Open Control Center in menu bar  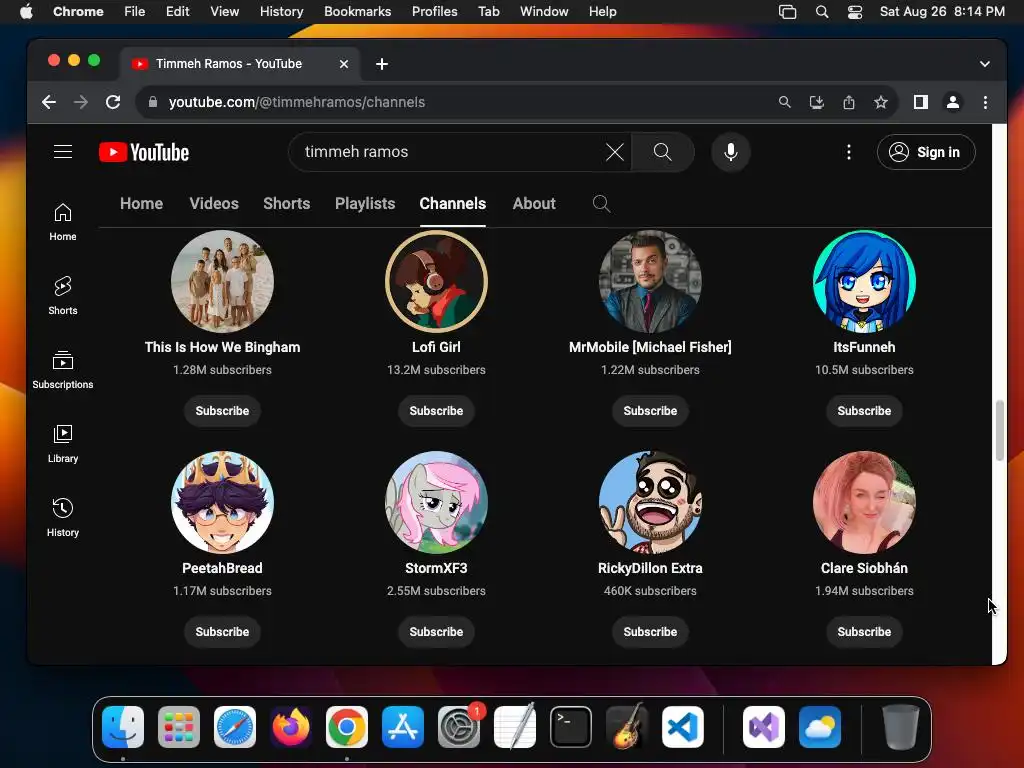(855, 12)
